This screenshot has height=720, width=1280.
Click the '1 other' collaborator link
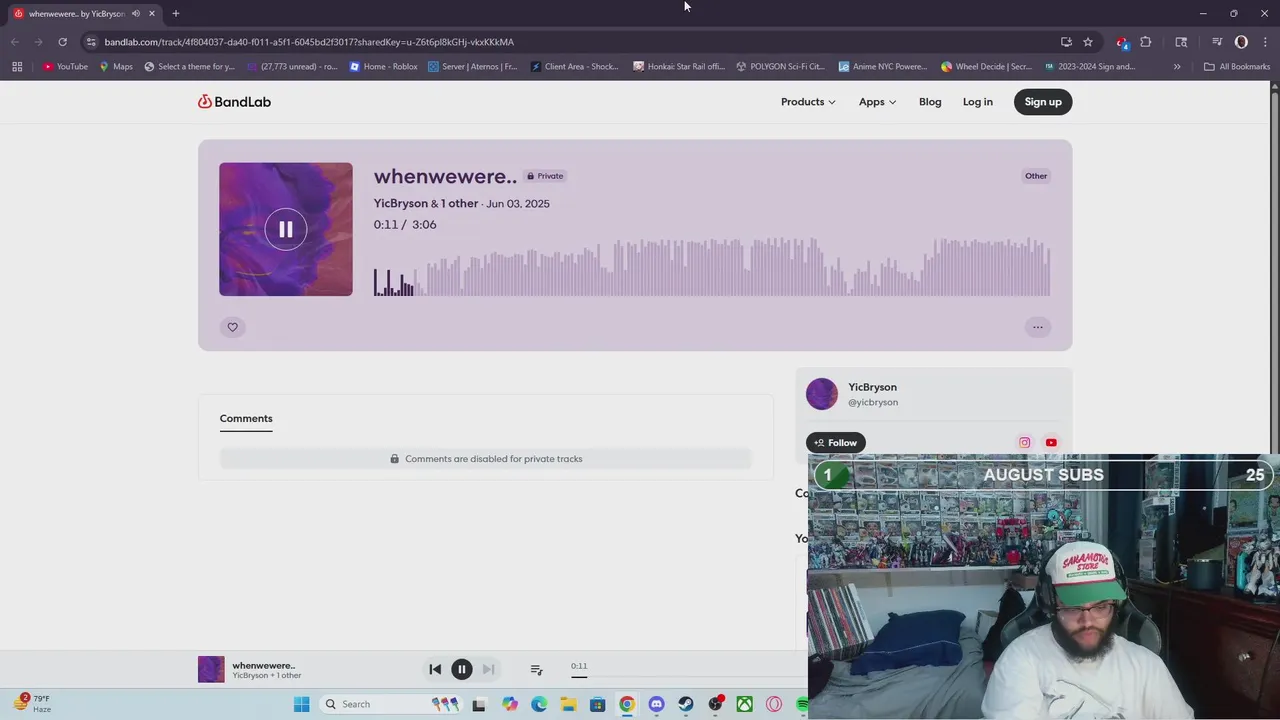460,203
